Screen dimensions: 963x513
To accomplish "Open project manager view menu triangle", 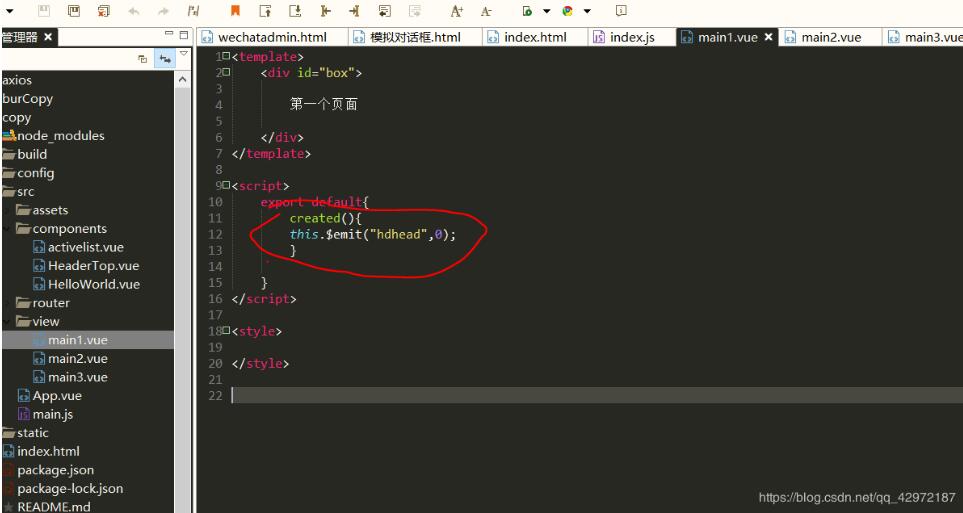I will coord(184,55).
